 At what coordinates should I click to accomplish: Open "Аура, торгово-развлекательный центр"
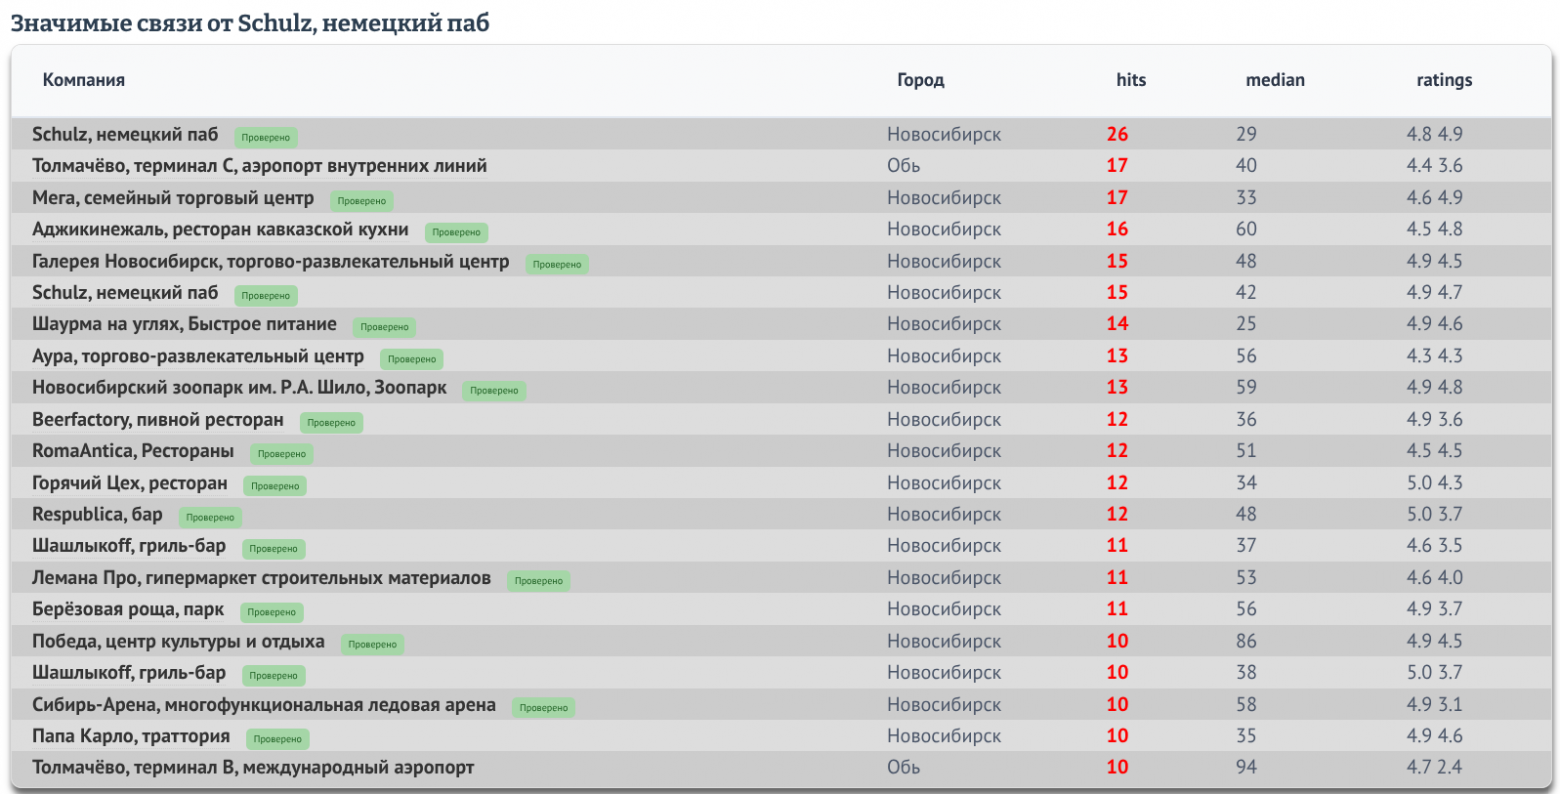pos(198,356)
